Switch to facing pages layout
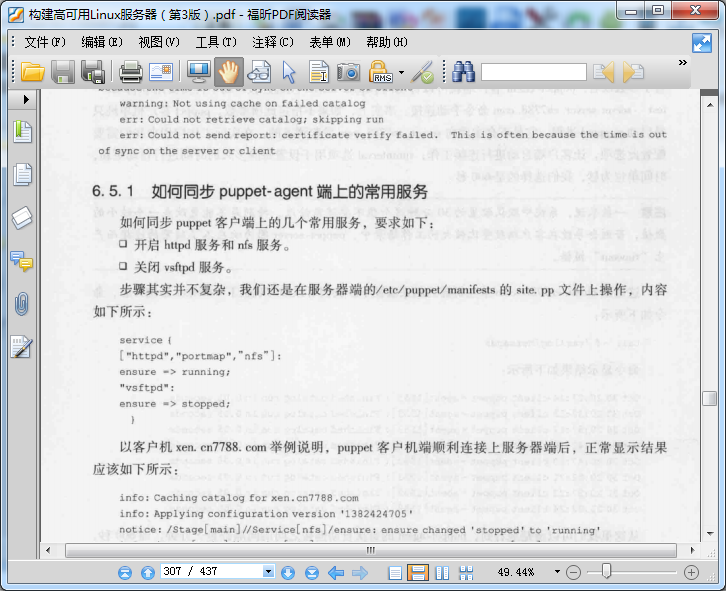This screenshot has width=726, height=591. [x=443, y=573]
